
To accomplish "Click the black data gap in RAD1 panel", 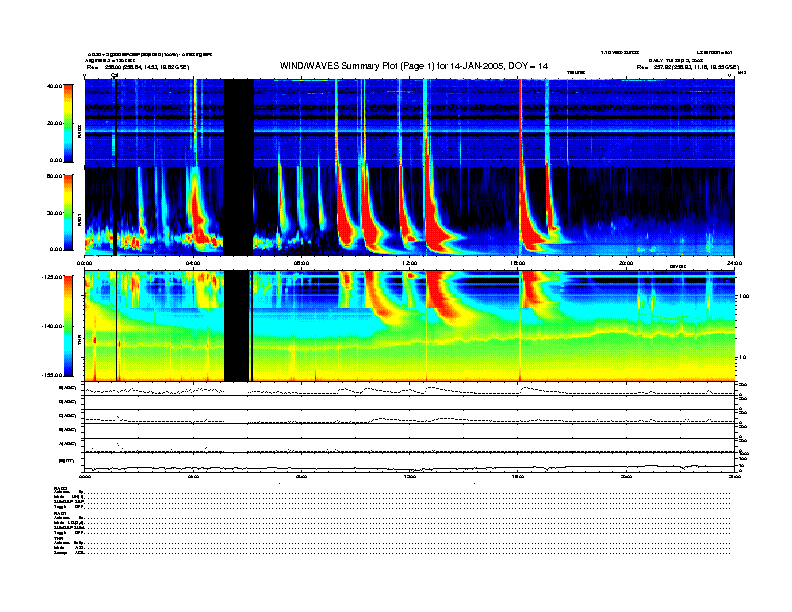I will pyautogui.click(x=238, y=211).
